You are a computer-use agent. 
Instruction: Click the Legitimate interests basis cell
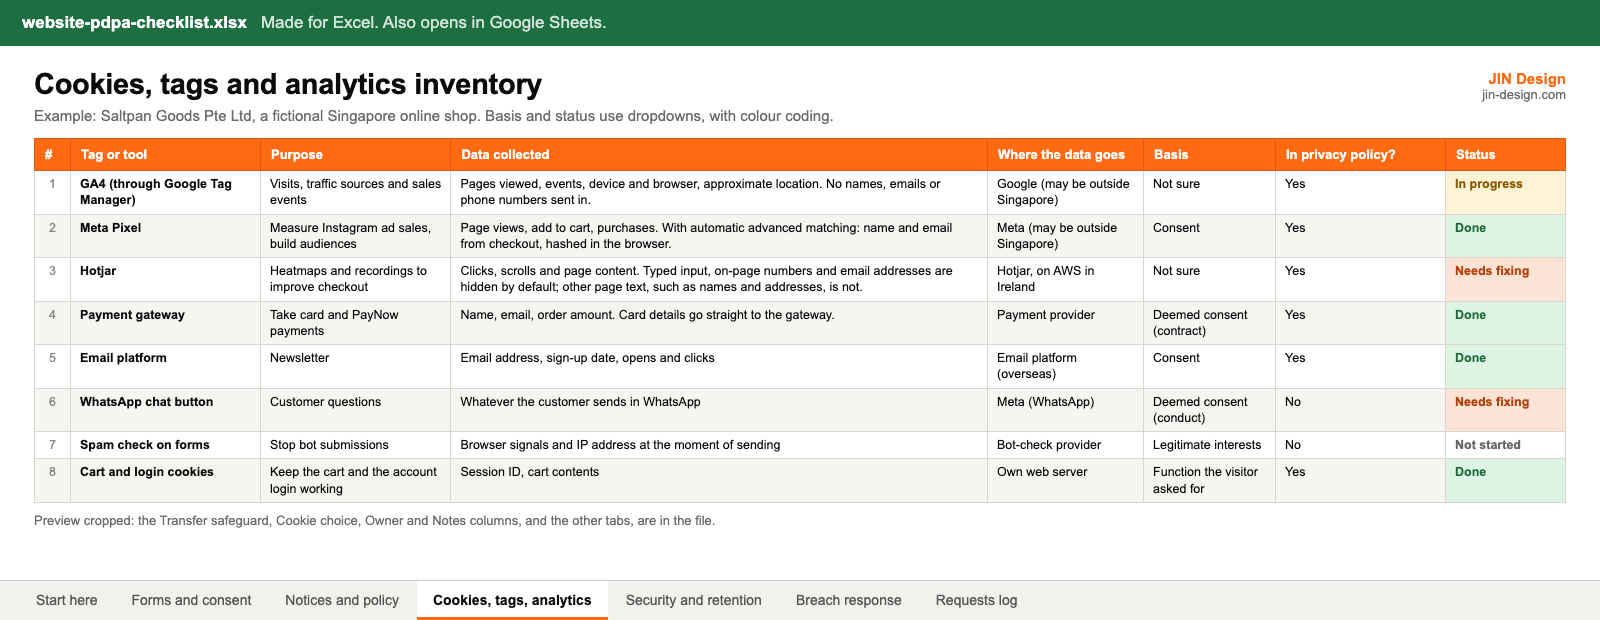(x=1209, y=445)
